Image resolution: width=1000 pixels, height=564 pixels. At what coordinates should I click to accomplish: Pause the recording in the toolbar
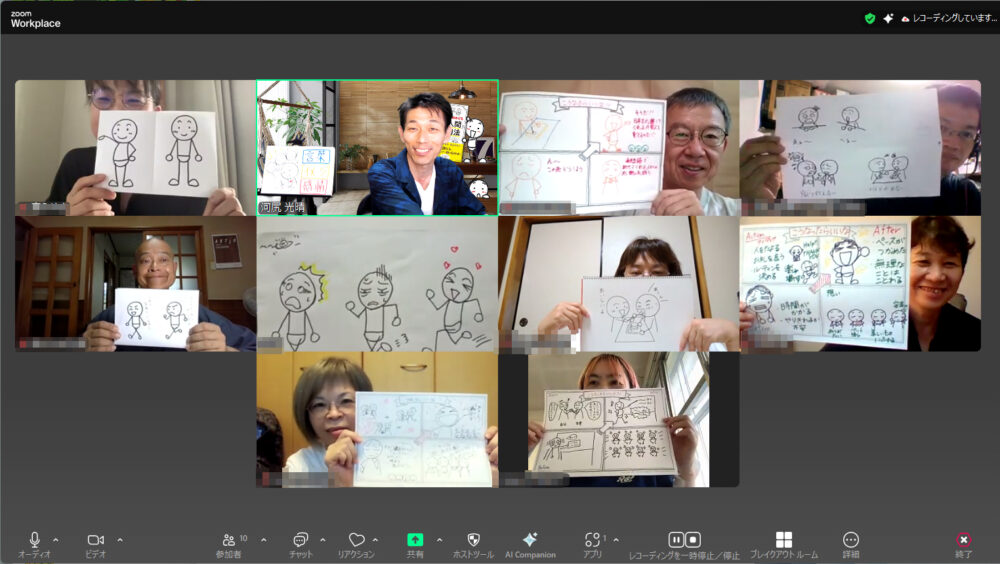676,540
